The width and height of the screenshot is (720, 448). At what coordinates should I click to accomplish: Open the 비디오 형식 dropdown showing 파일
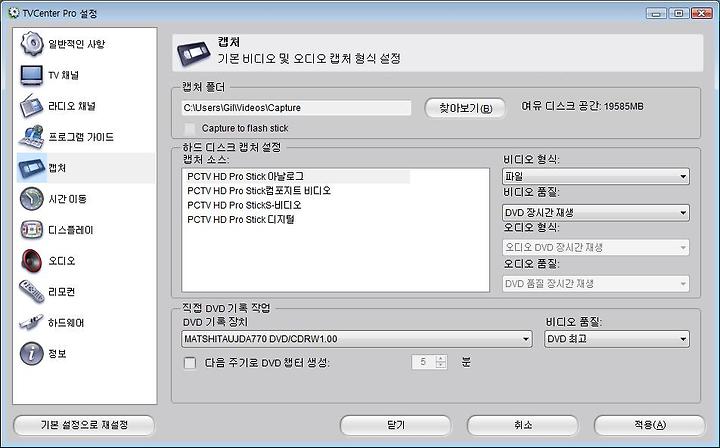pyautogui.click(x=596, y=176)
